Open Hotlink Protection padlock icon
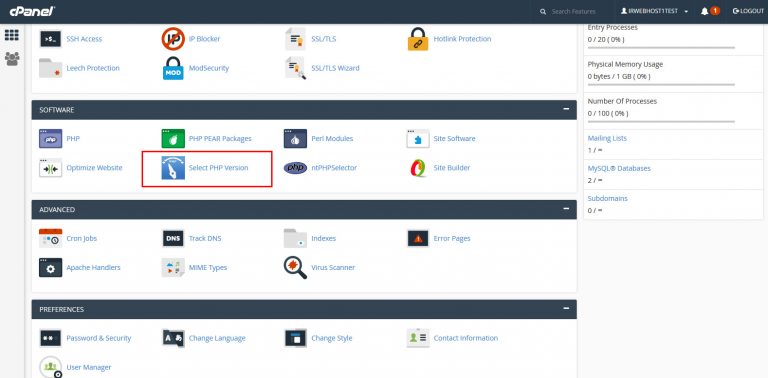The height and width of the screenshot is (378, 768). 418,39
